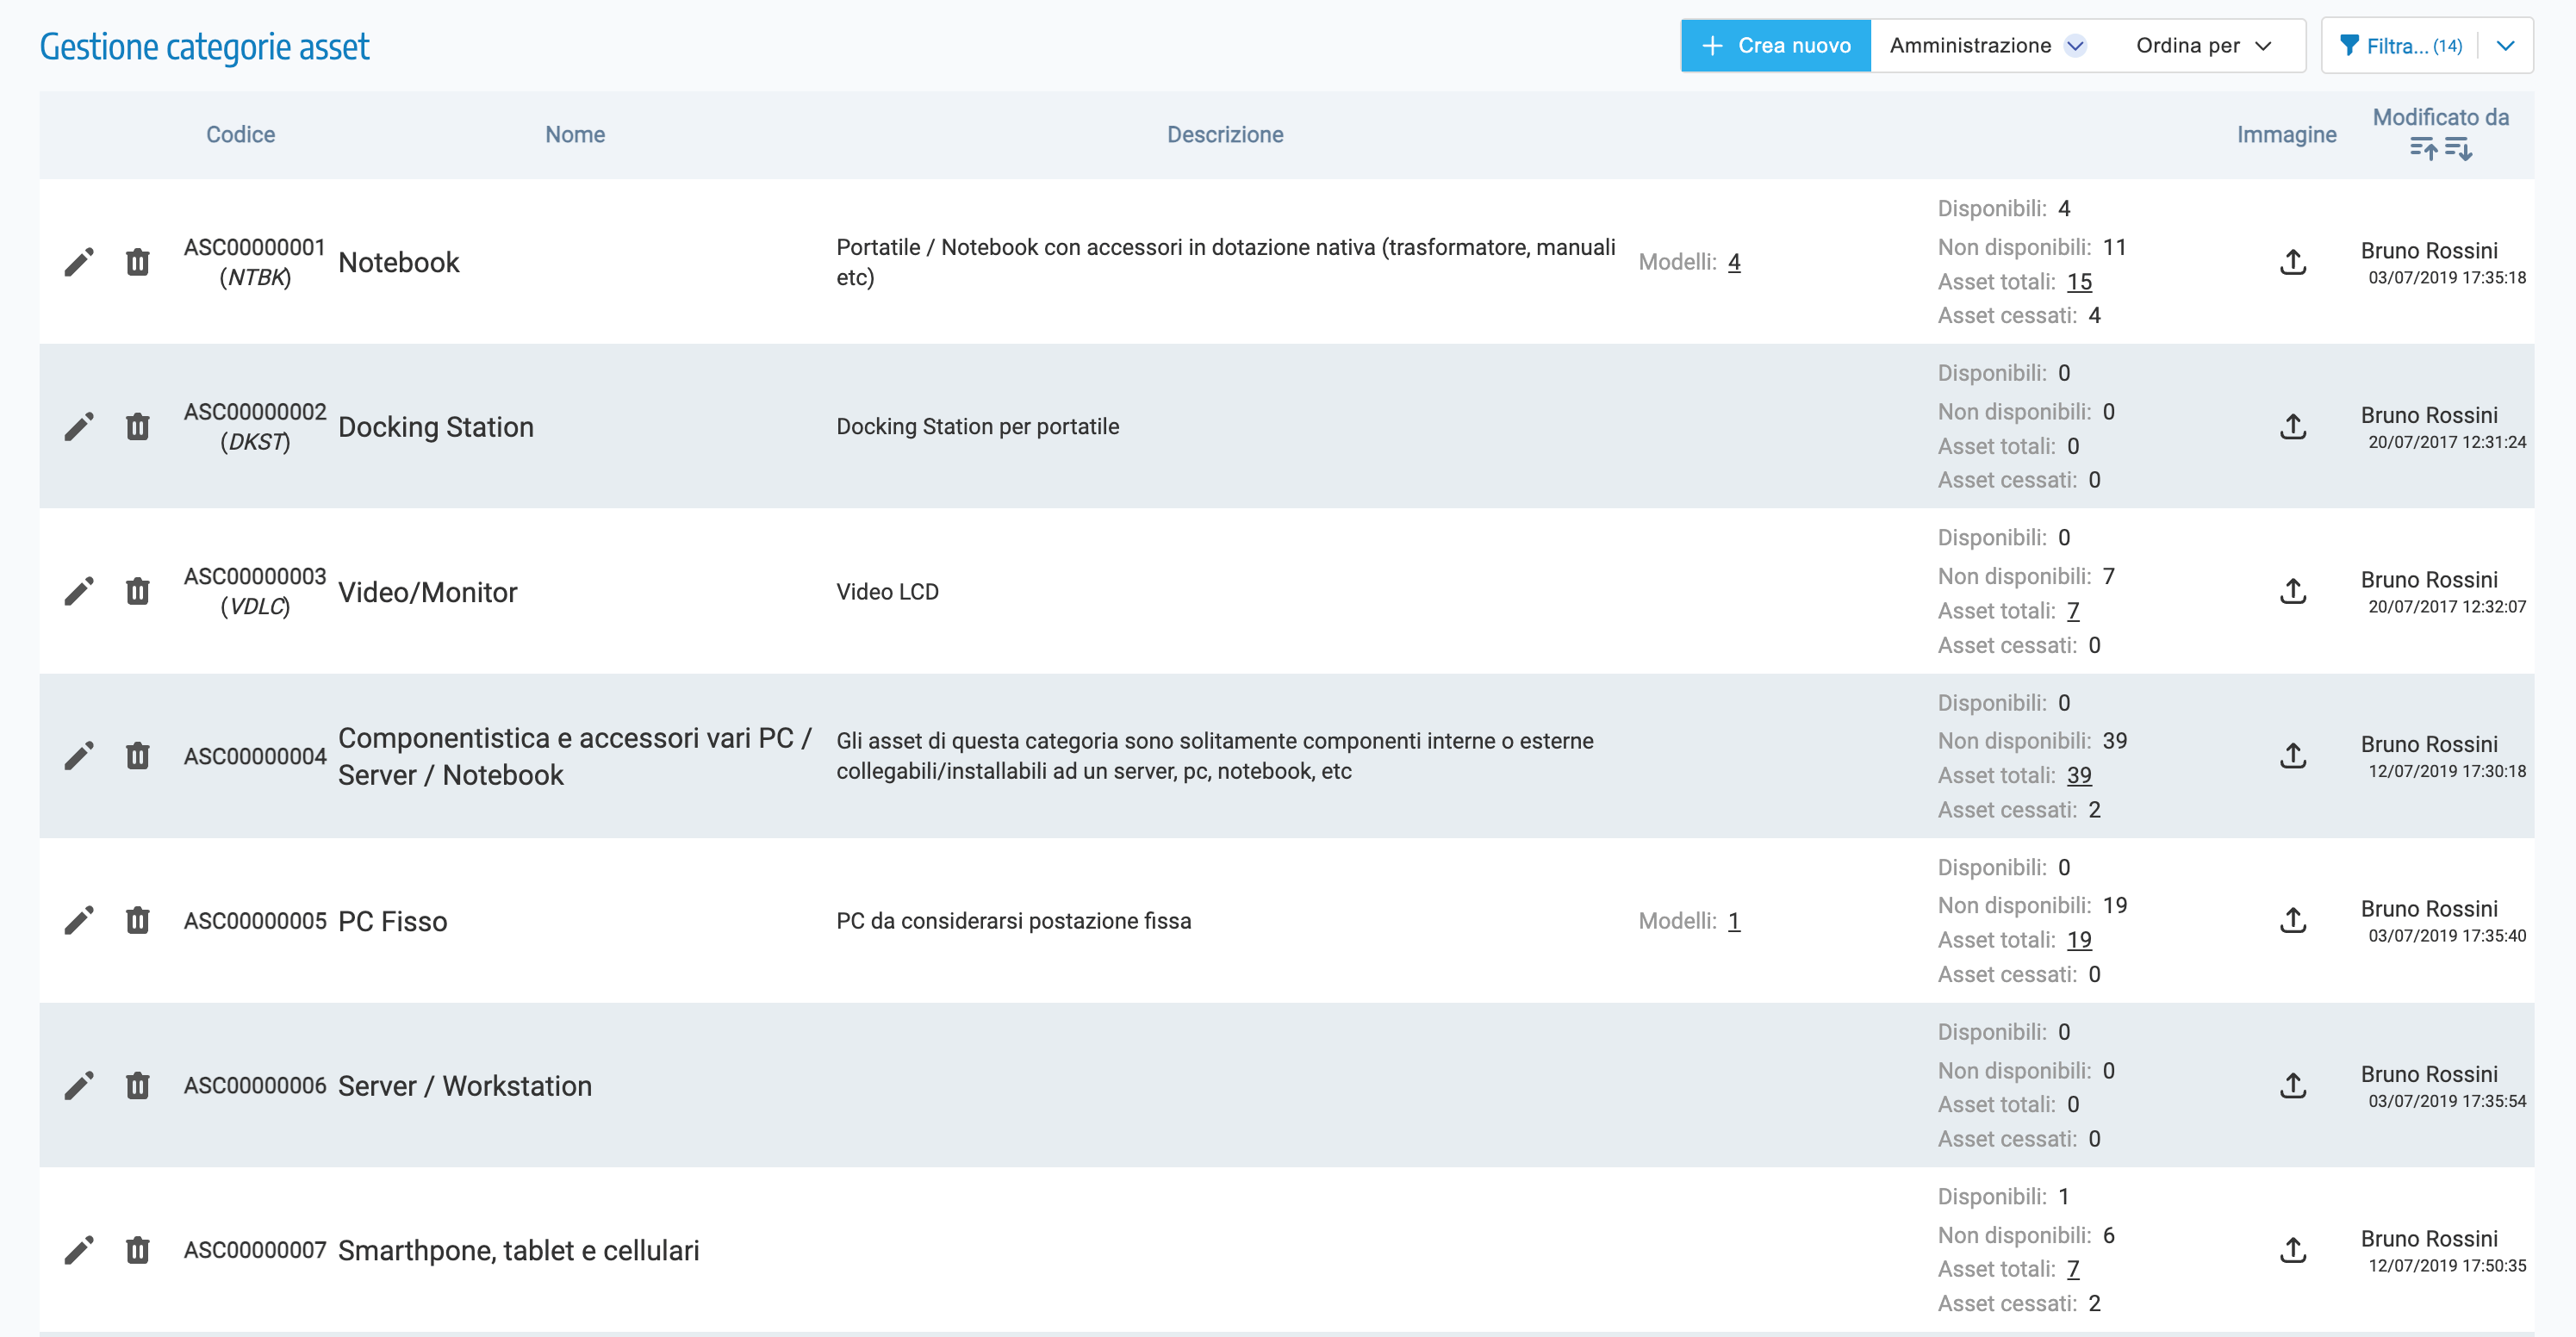Click the Crea nuovo button

[1776, 46]
